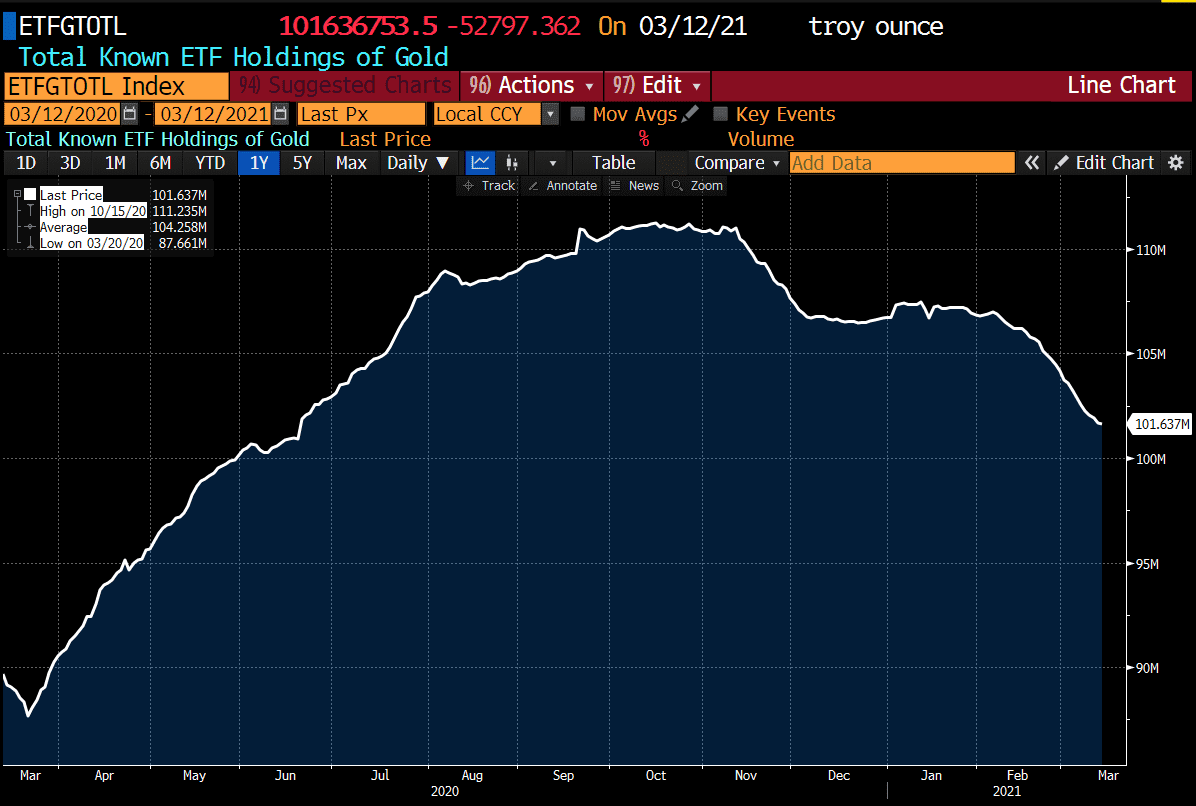Activate the Zoom magnifier tool
The width and height of the screenshot is (1196, 806).
point(697,185)
